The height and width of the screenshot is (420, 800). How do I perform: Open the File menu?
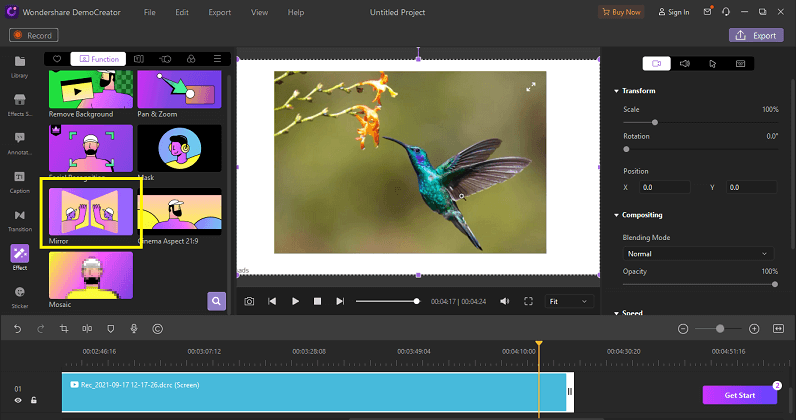coord(149,12)
